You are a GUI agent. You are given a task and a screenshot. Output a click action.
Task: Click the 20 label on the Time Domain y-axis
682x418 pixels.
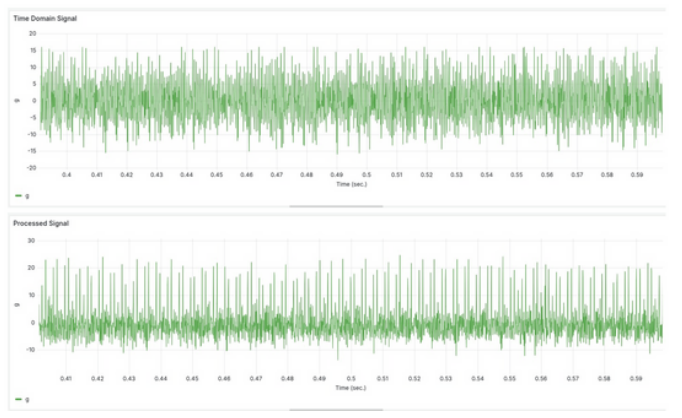(x=31, y=33)
